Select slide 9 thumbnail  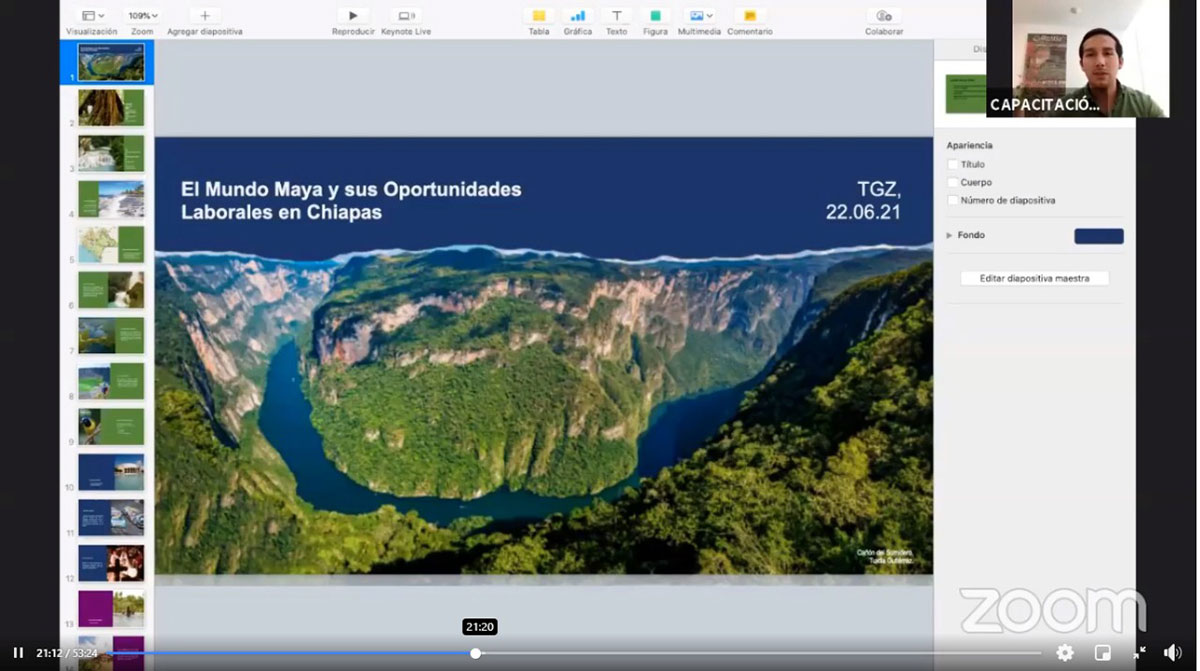coord(111,426)
